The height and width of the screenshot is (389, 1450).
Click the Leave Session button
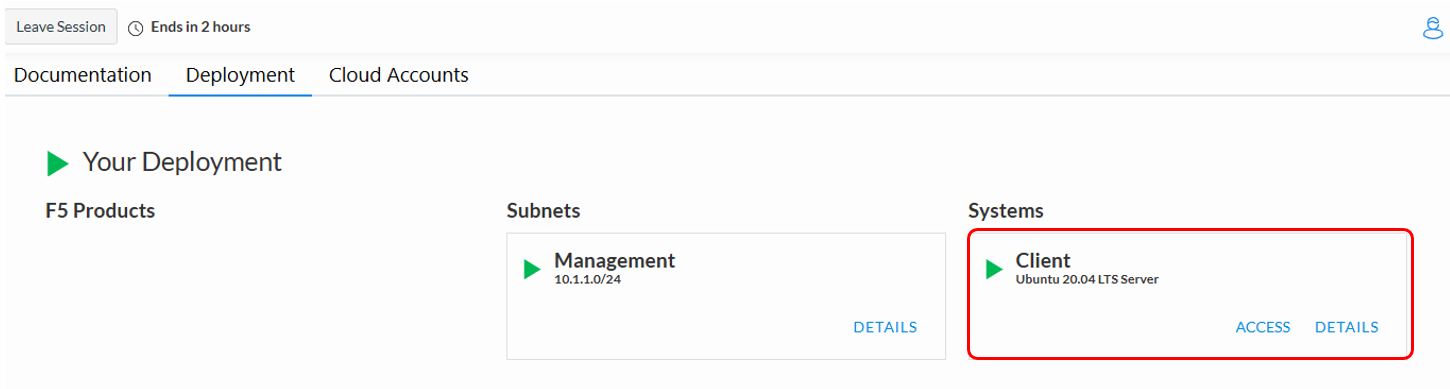[61, 27]
